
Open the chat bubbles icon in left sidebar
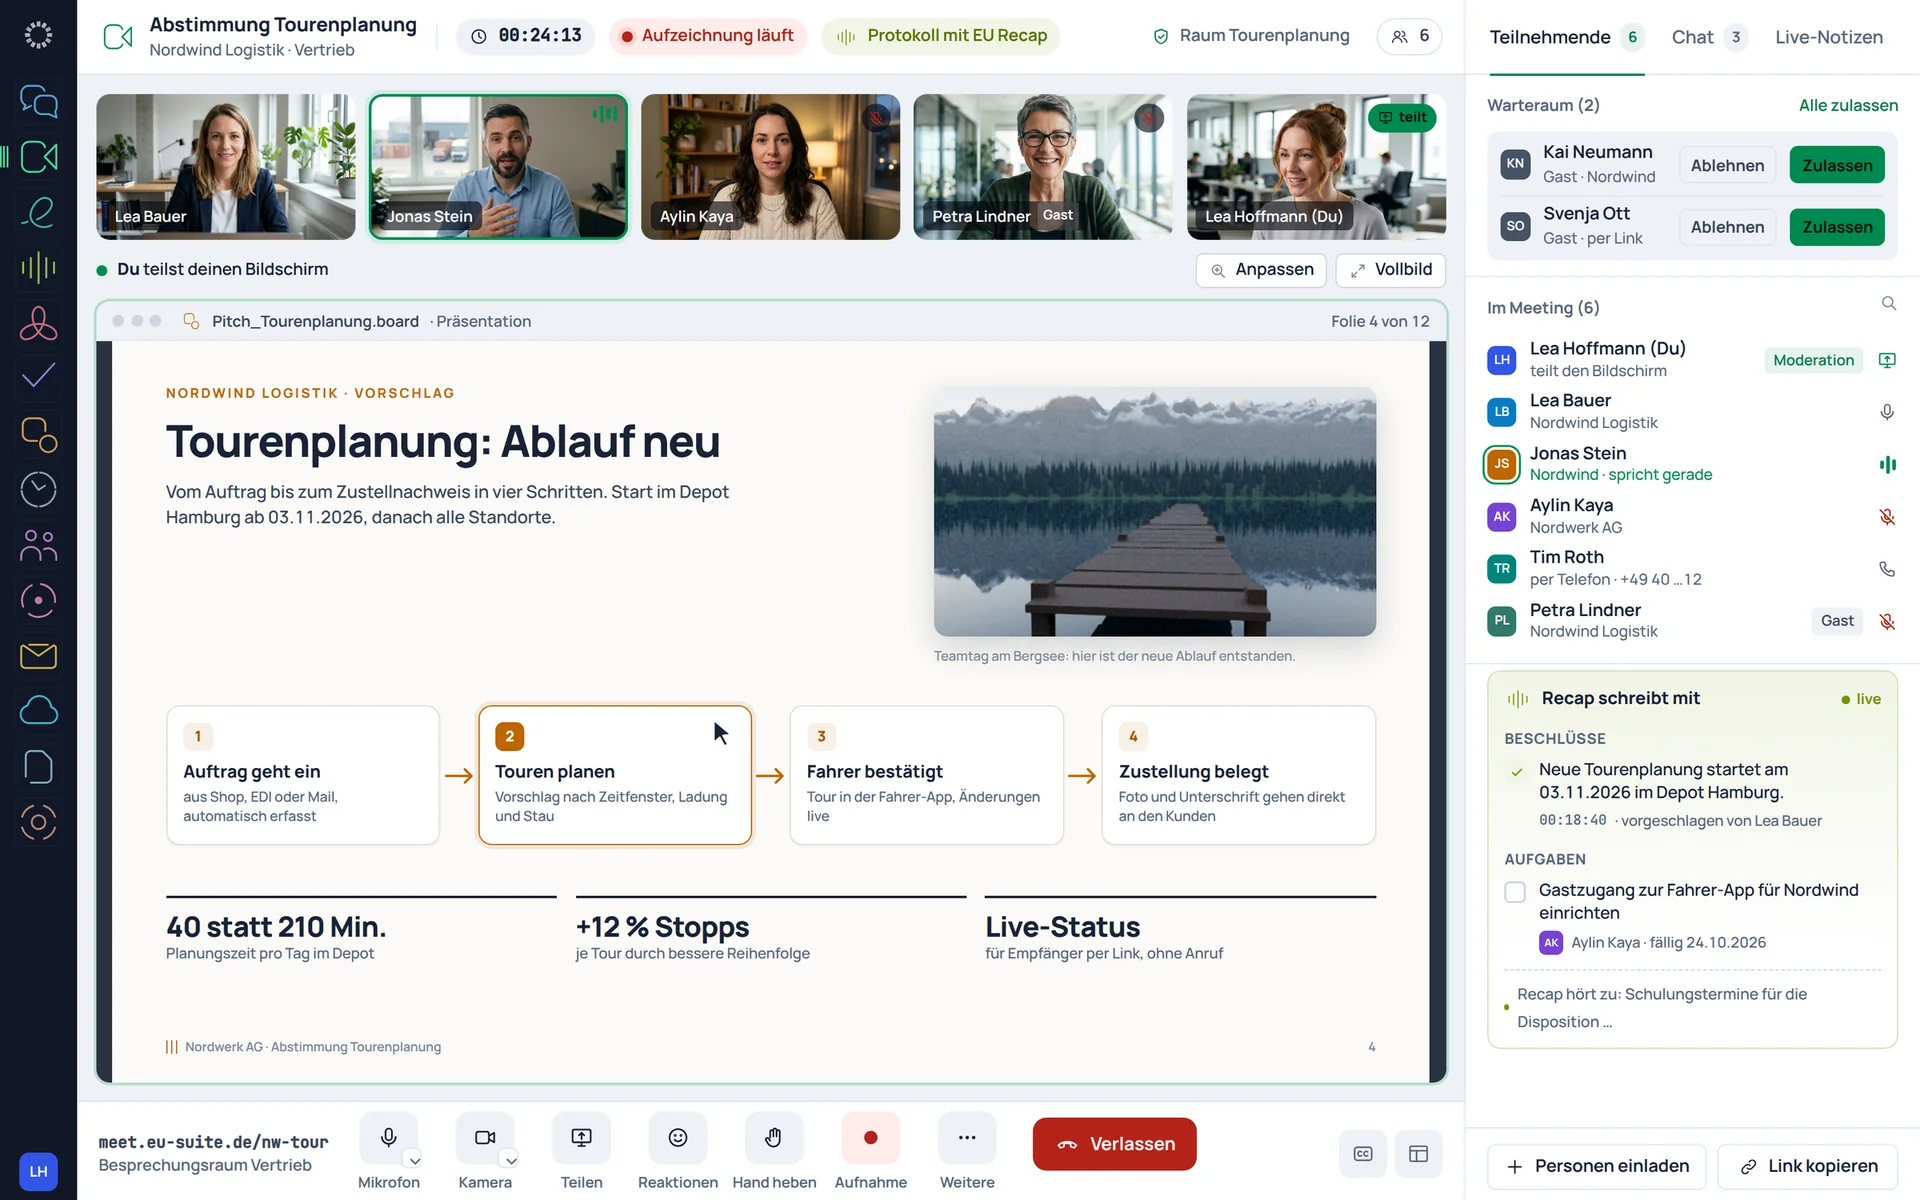tap(38, 101)
